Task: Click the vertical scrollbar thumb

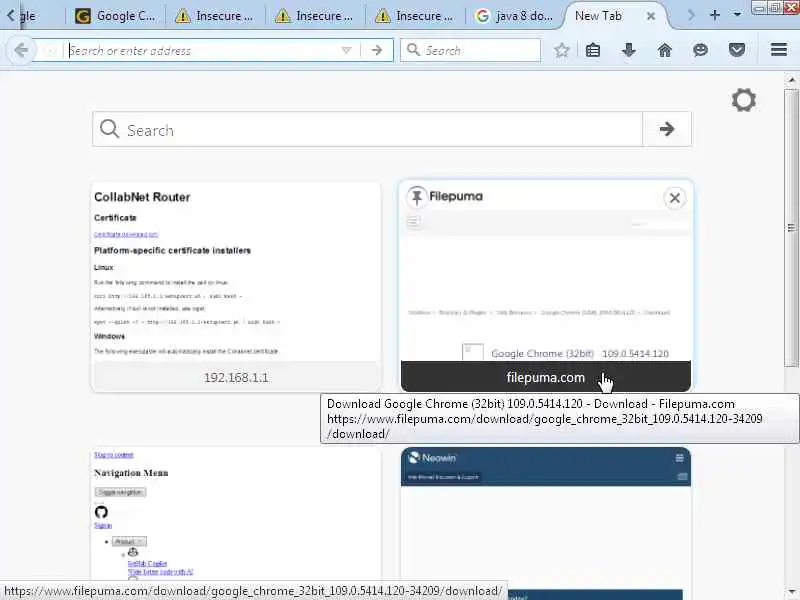Action: [791, 228]
